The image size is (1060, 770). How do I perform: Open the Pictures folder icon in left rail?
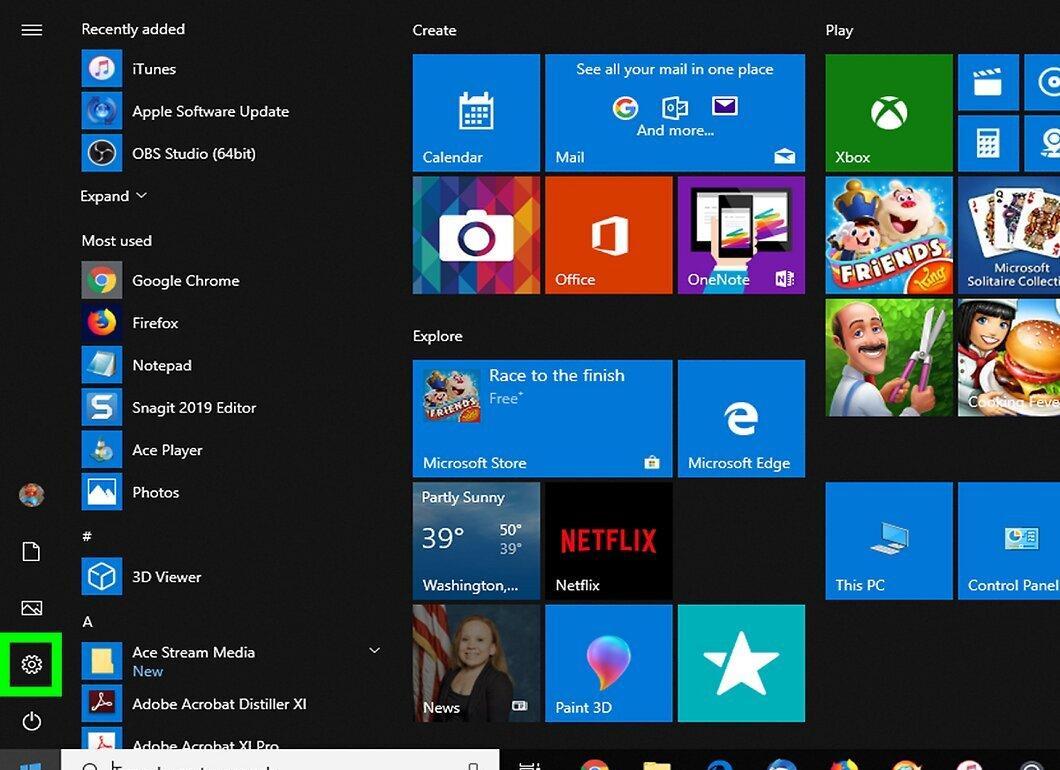point(31,608)
